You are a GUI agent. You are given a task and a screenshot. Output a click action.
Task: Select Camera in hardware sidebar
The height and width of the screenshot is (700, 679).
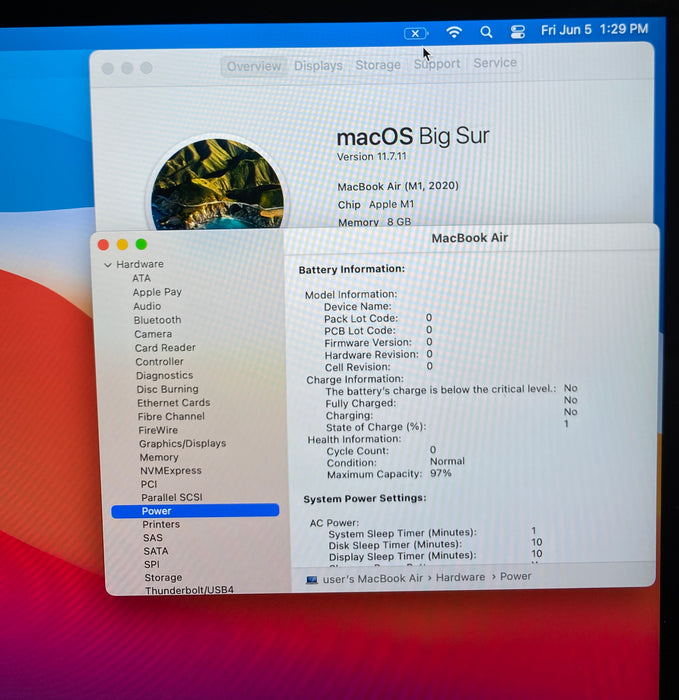point(153,334)
